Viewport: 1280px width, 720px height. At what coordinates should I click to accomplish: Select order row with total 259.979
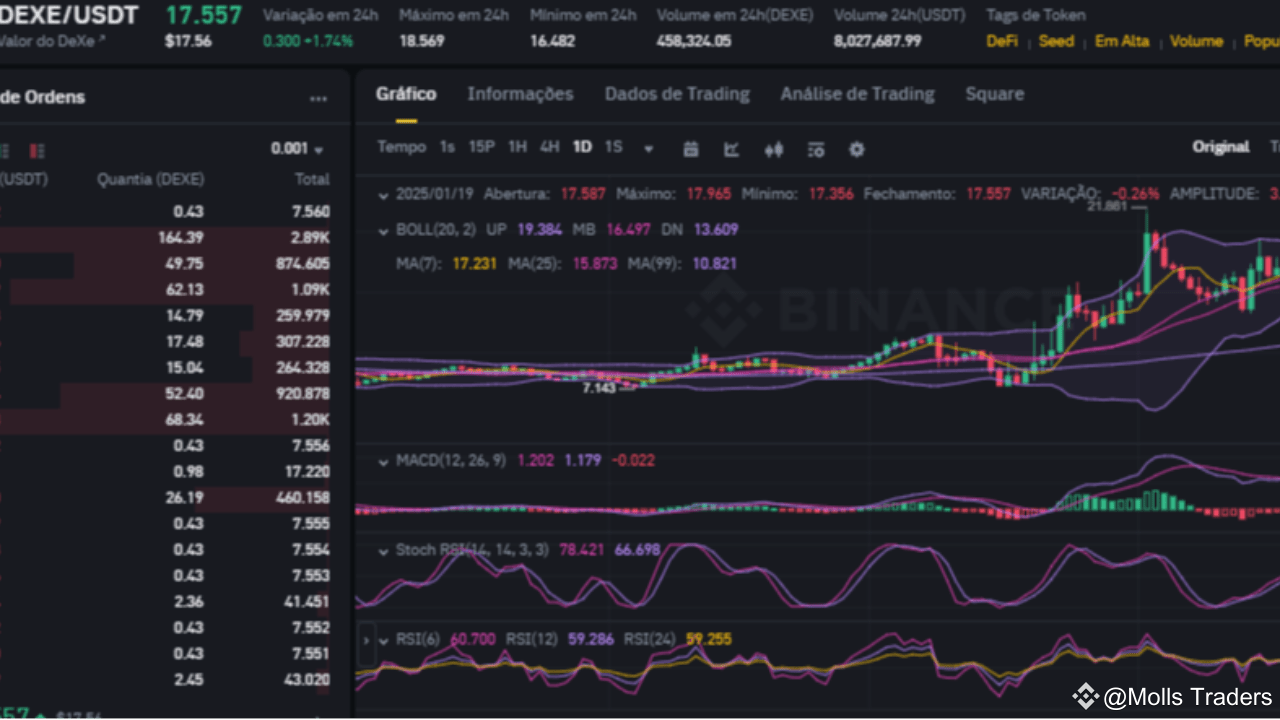click(x=165, y=316)
